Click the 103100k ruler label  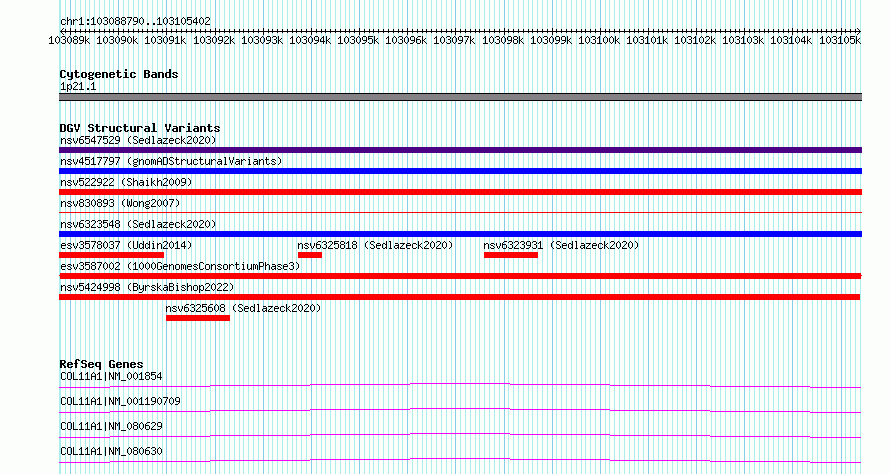coord(599,40)
